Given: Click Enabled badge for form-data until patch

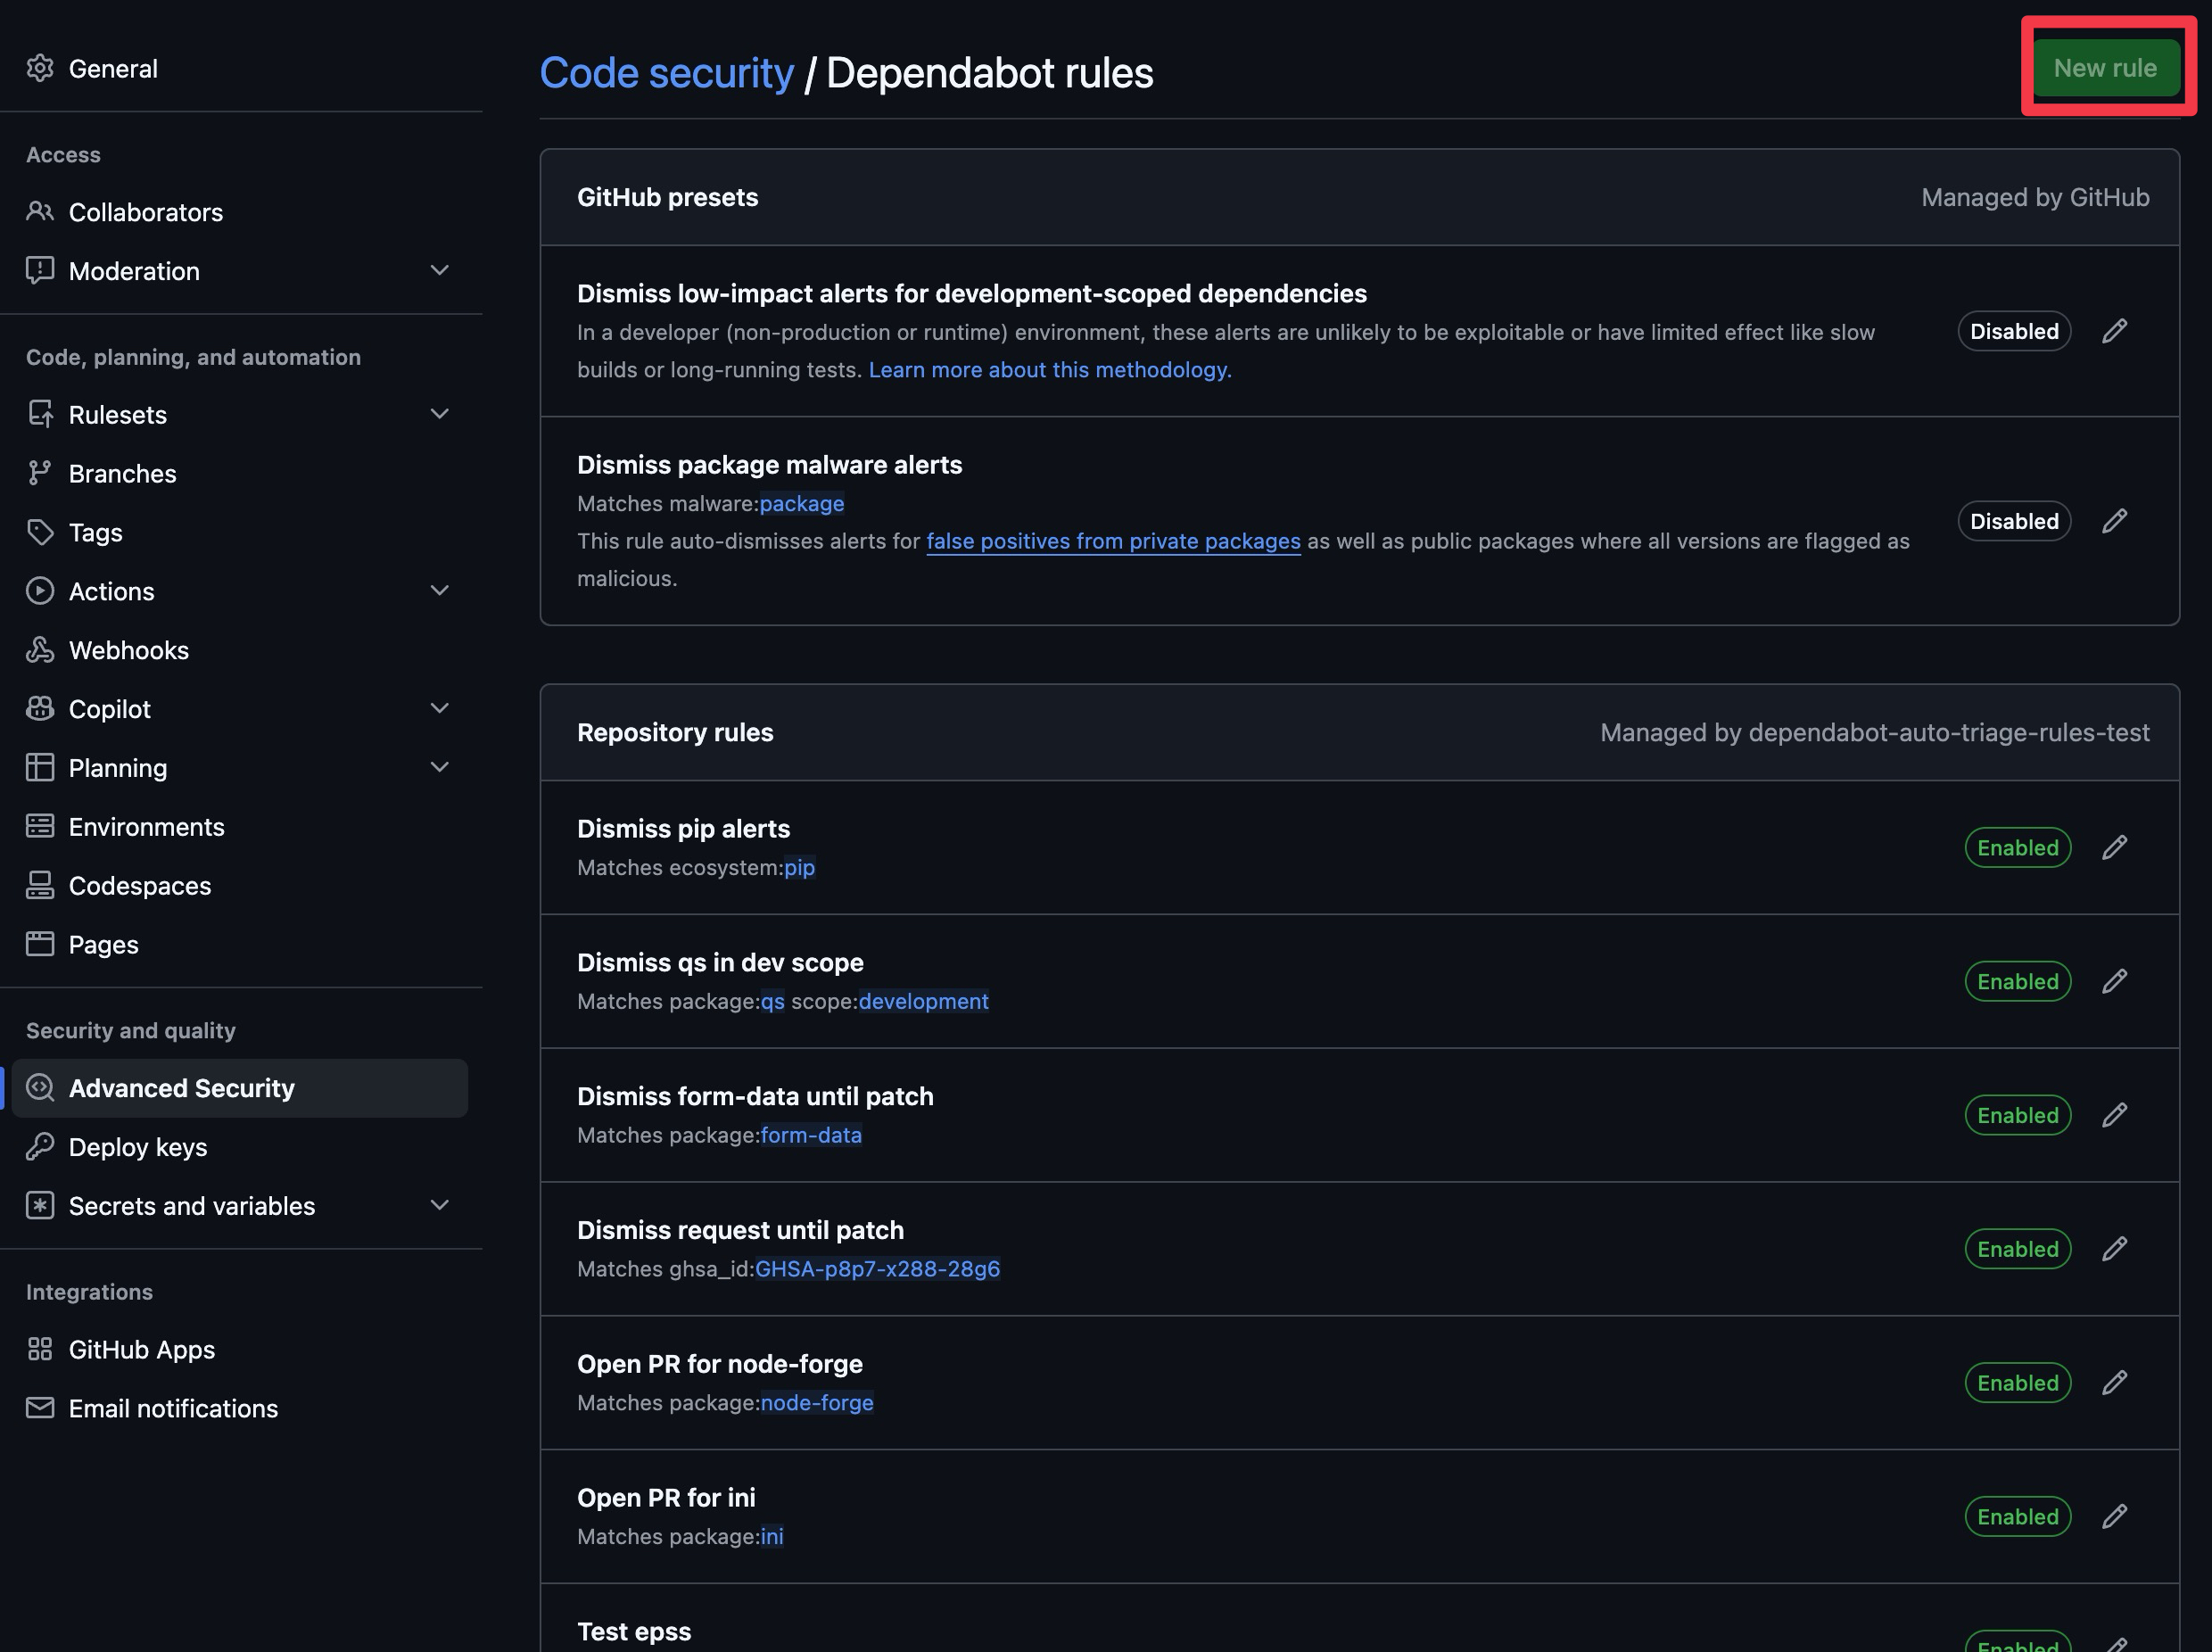Looking at the screenshot, I should tap(2018, 1115).
